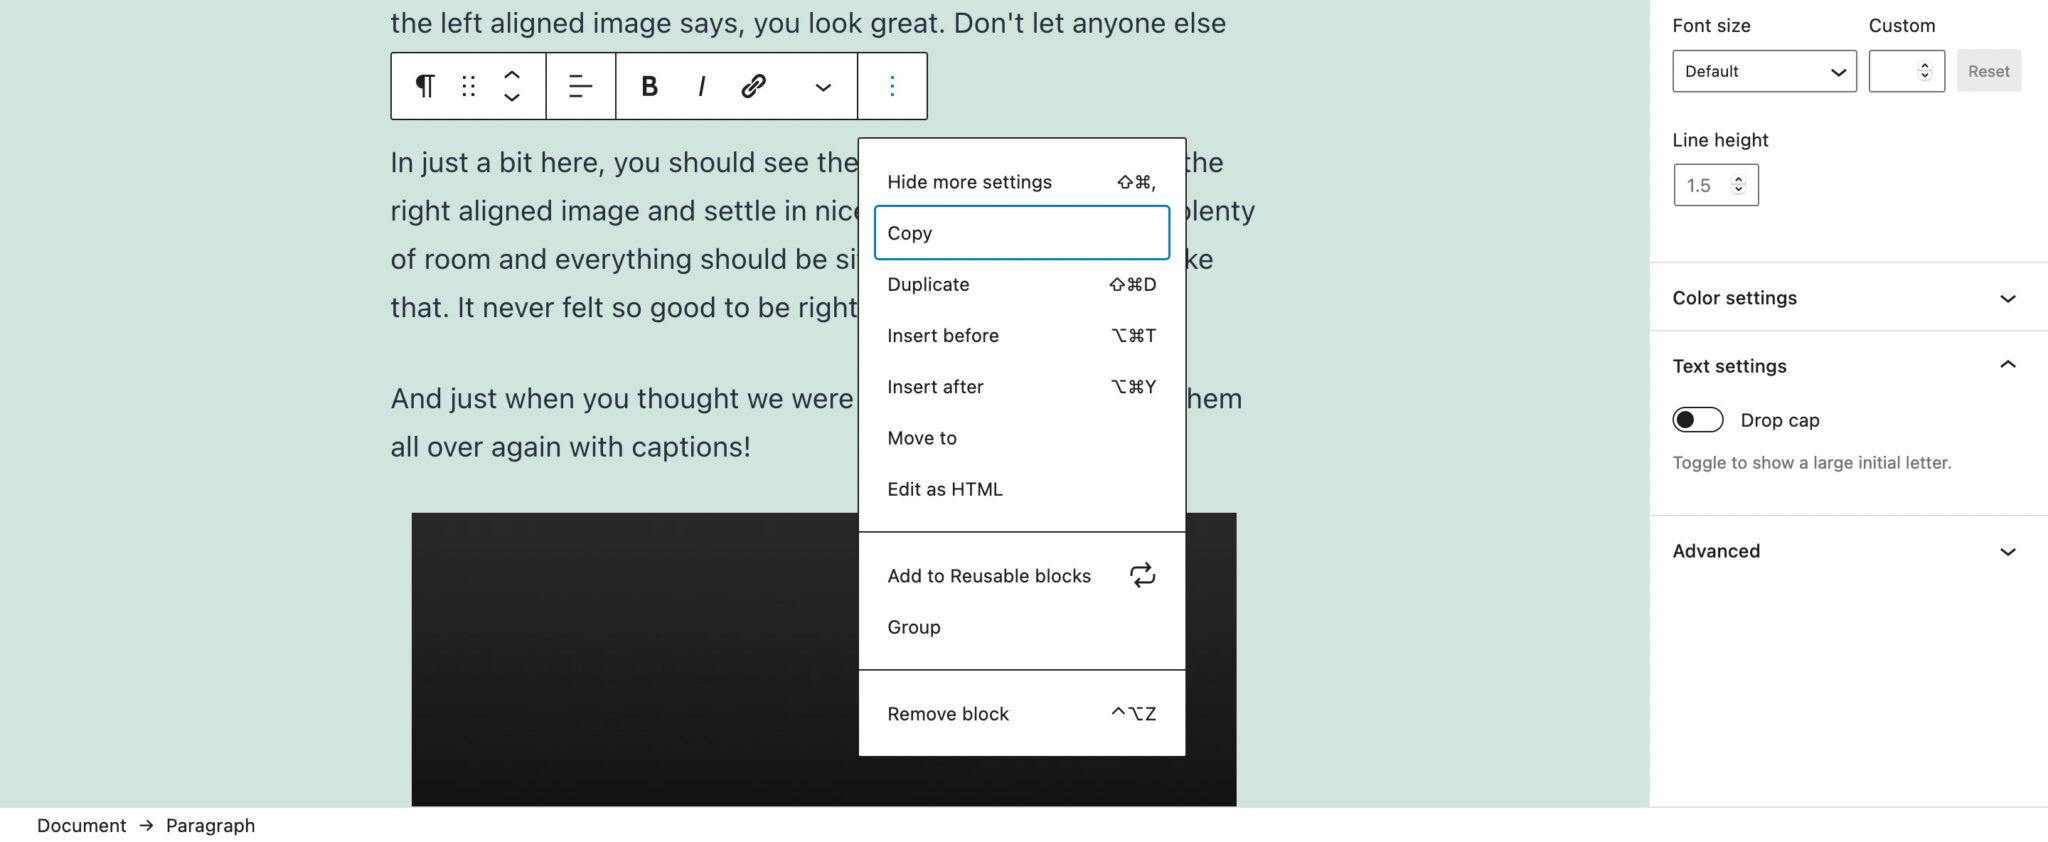Insert a link with the link icon
Viewport: 2048px width, 842px height.
pyautogui.click(x=754, y=86)
